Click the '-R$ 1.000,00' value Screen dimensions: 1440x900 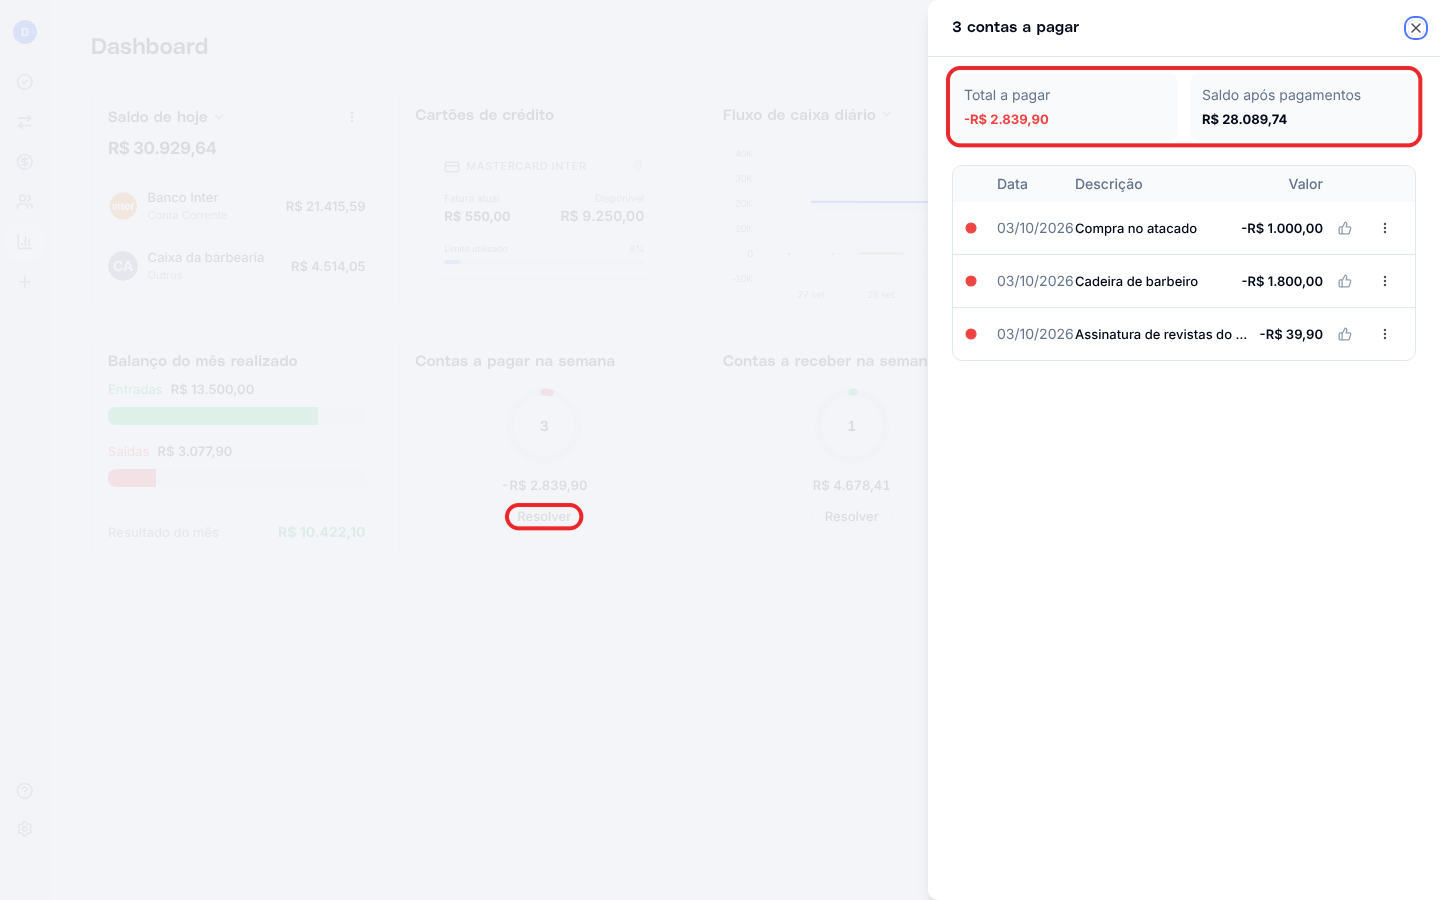click(1282, 228)
